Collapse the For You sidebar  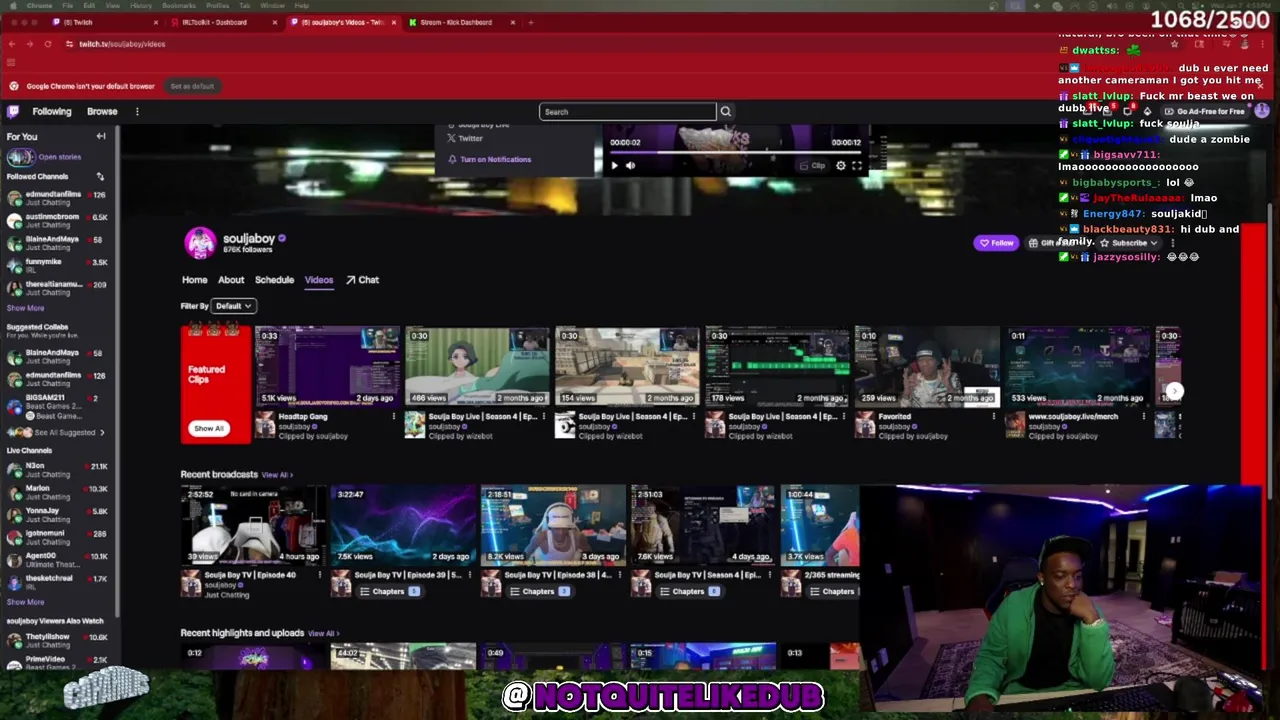point(101,136)
